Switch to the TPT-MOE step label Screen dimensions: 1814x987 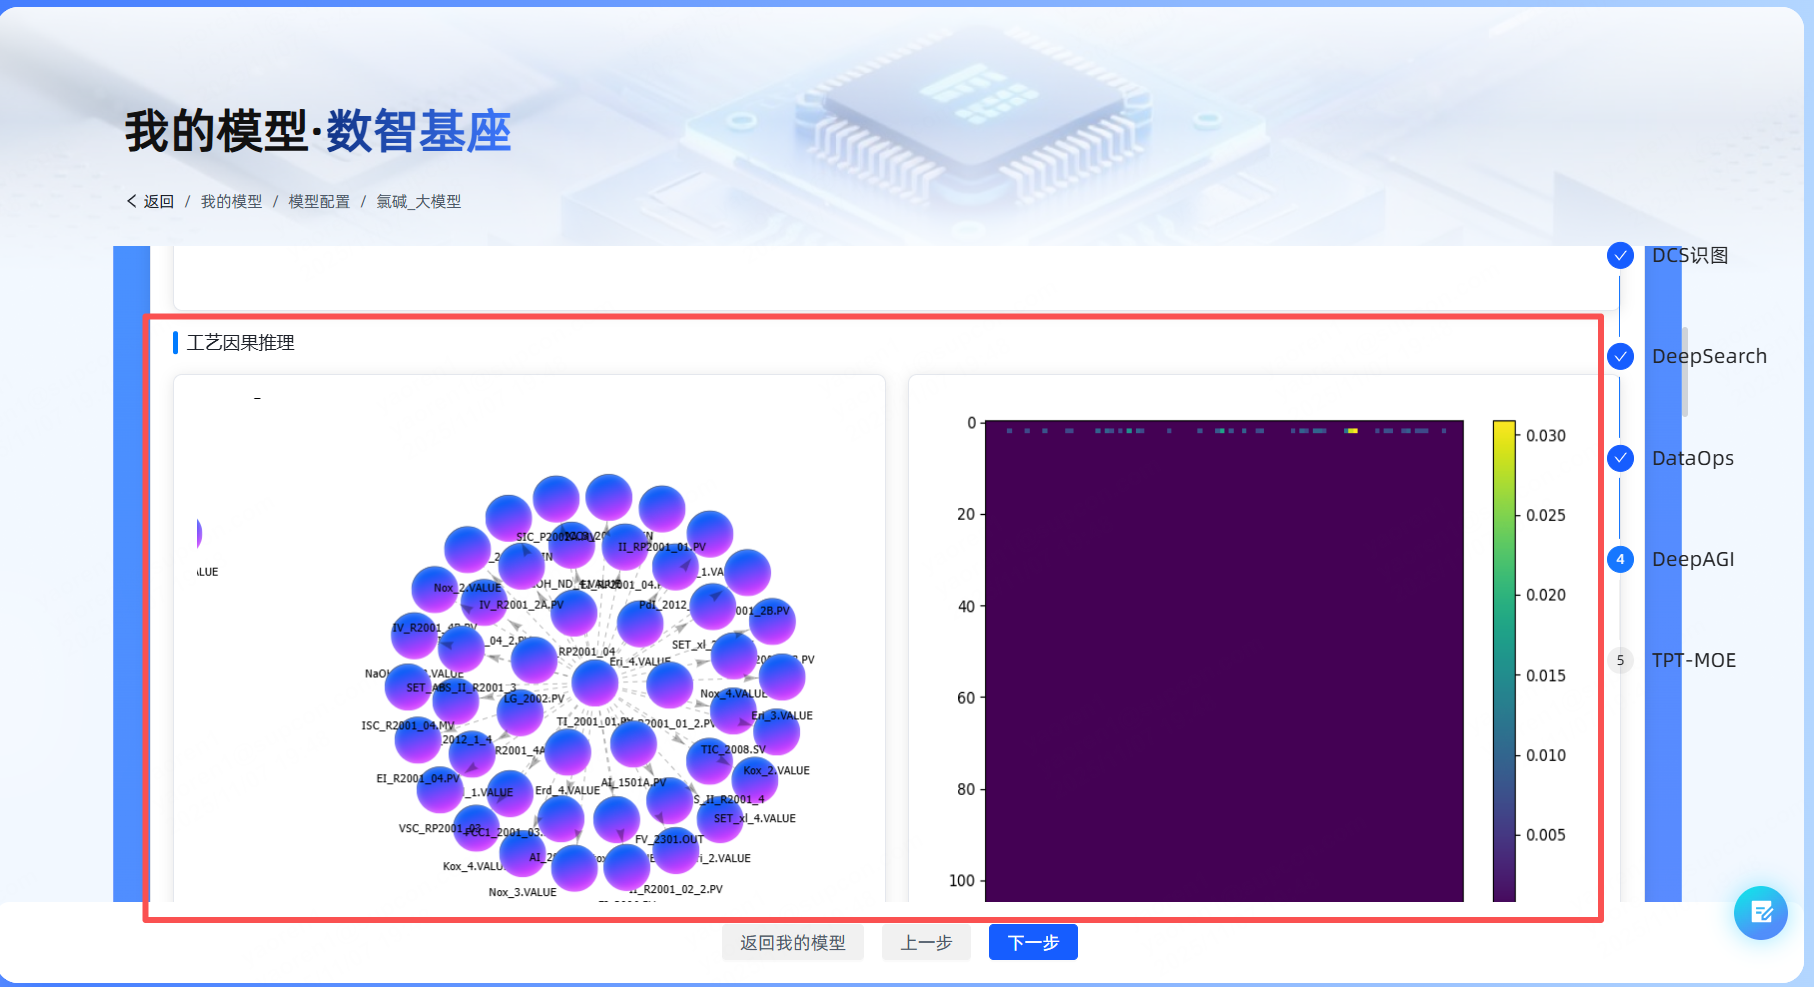point(1693,660)
